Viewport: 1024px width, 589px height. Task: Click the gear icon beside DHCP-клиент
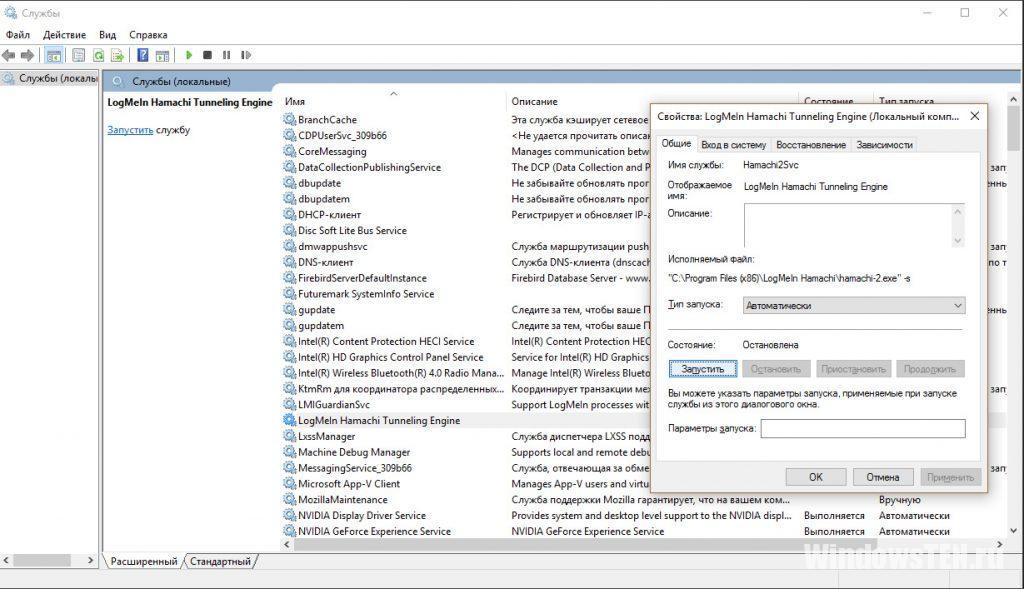tap(289, 214)
